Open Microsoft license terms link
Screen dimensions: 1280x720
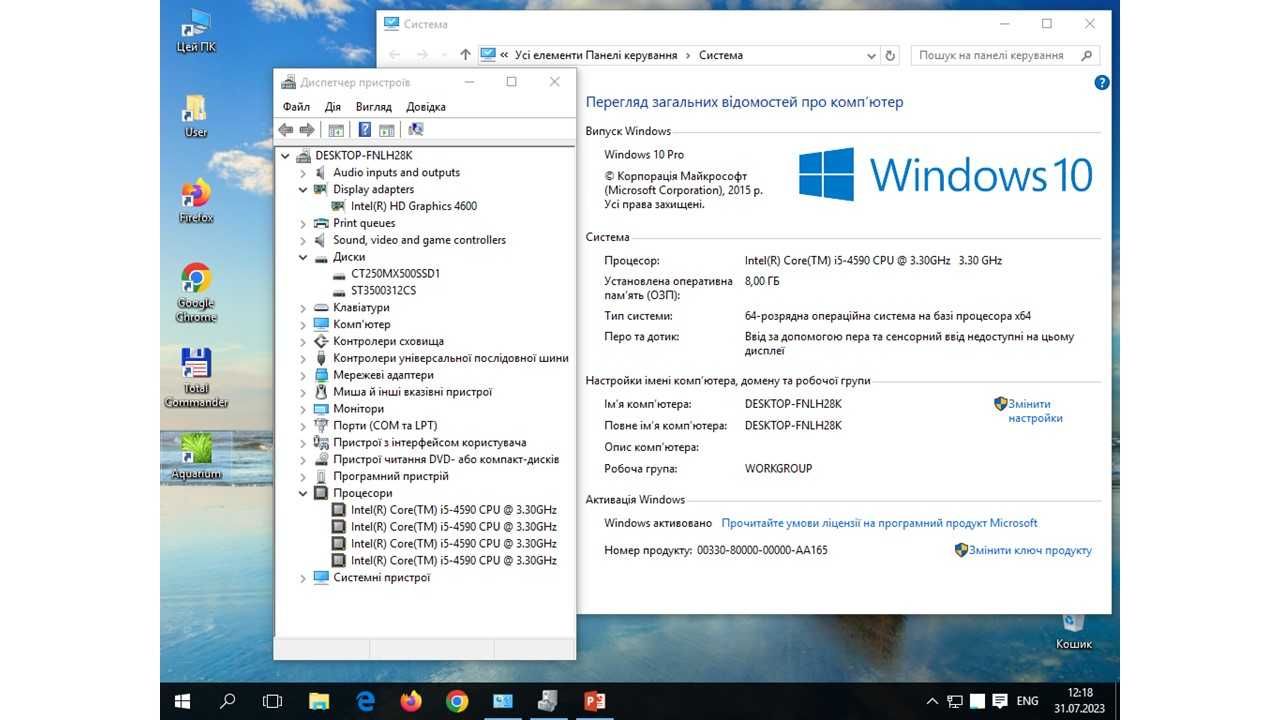(x=879, y=523)
